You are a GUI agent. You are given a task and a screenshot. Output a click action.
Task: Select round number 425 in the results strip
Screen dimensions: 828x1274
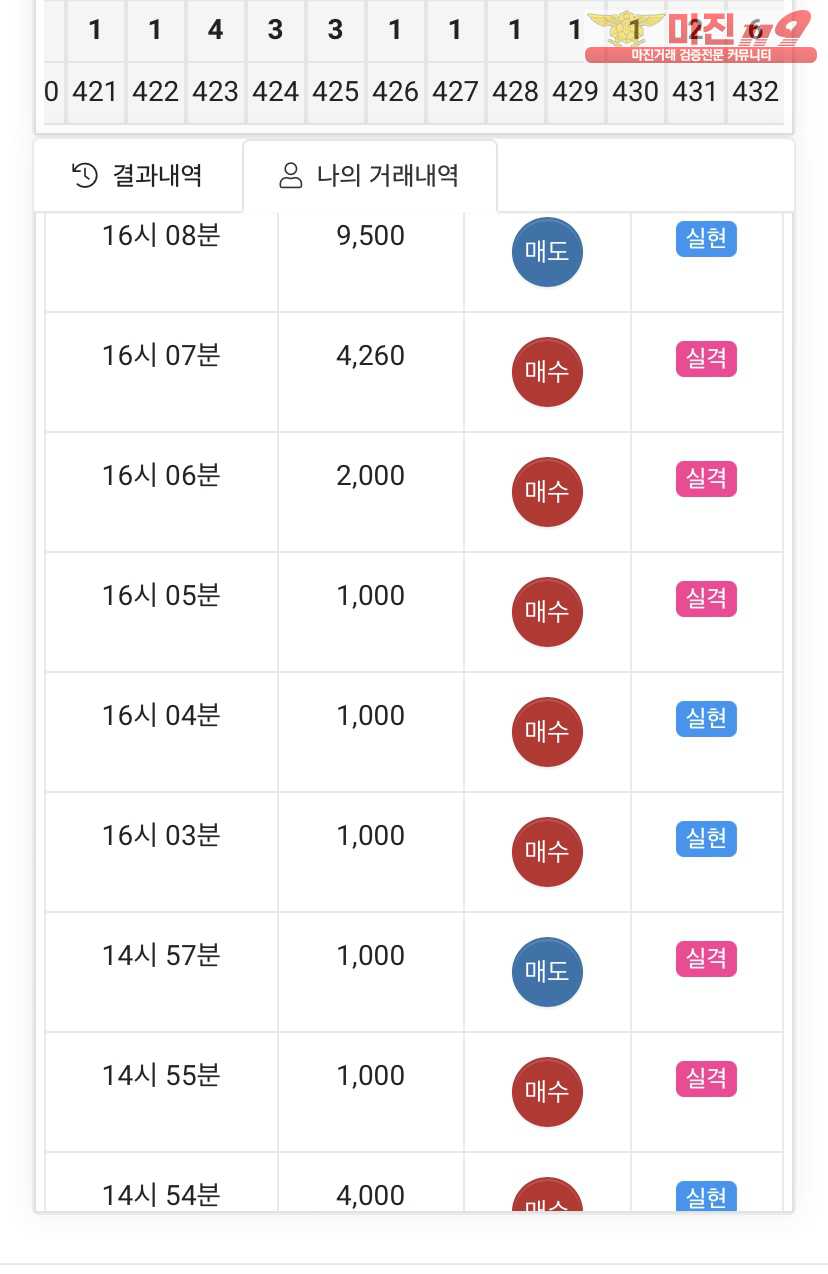[x=335, y=92]
